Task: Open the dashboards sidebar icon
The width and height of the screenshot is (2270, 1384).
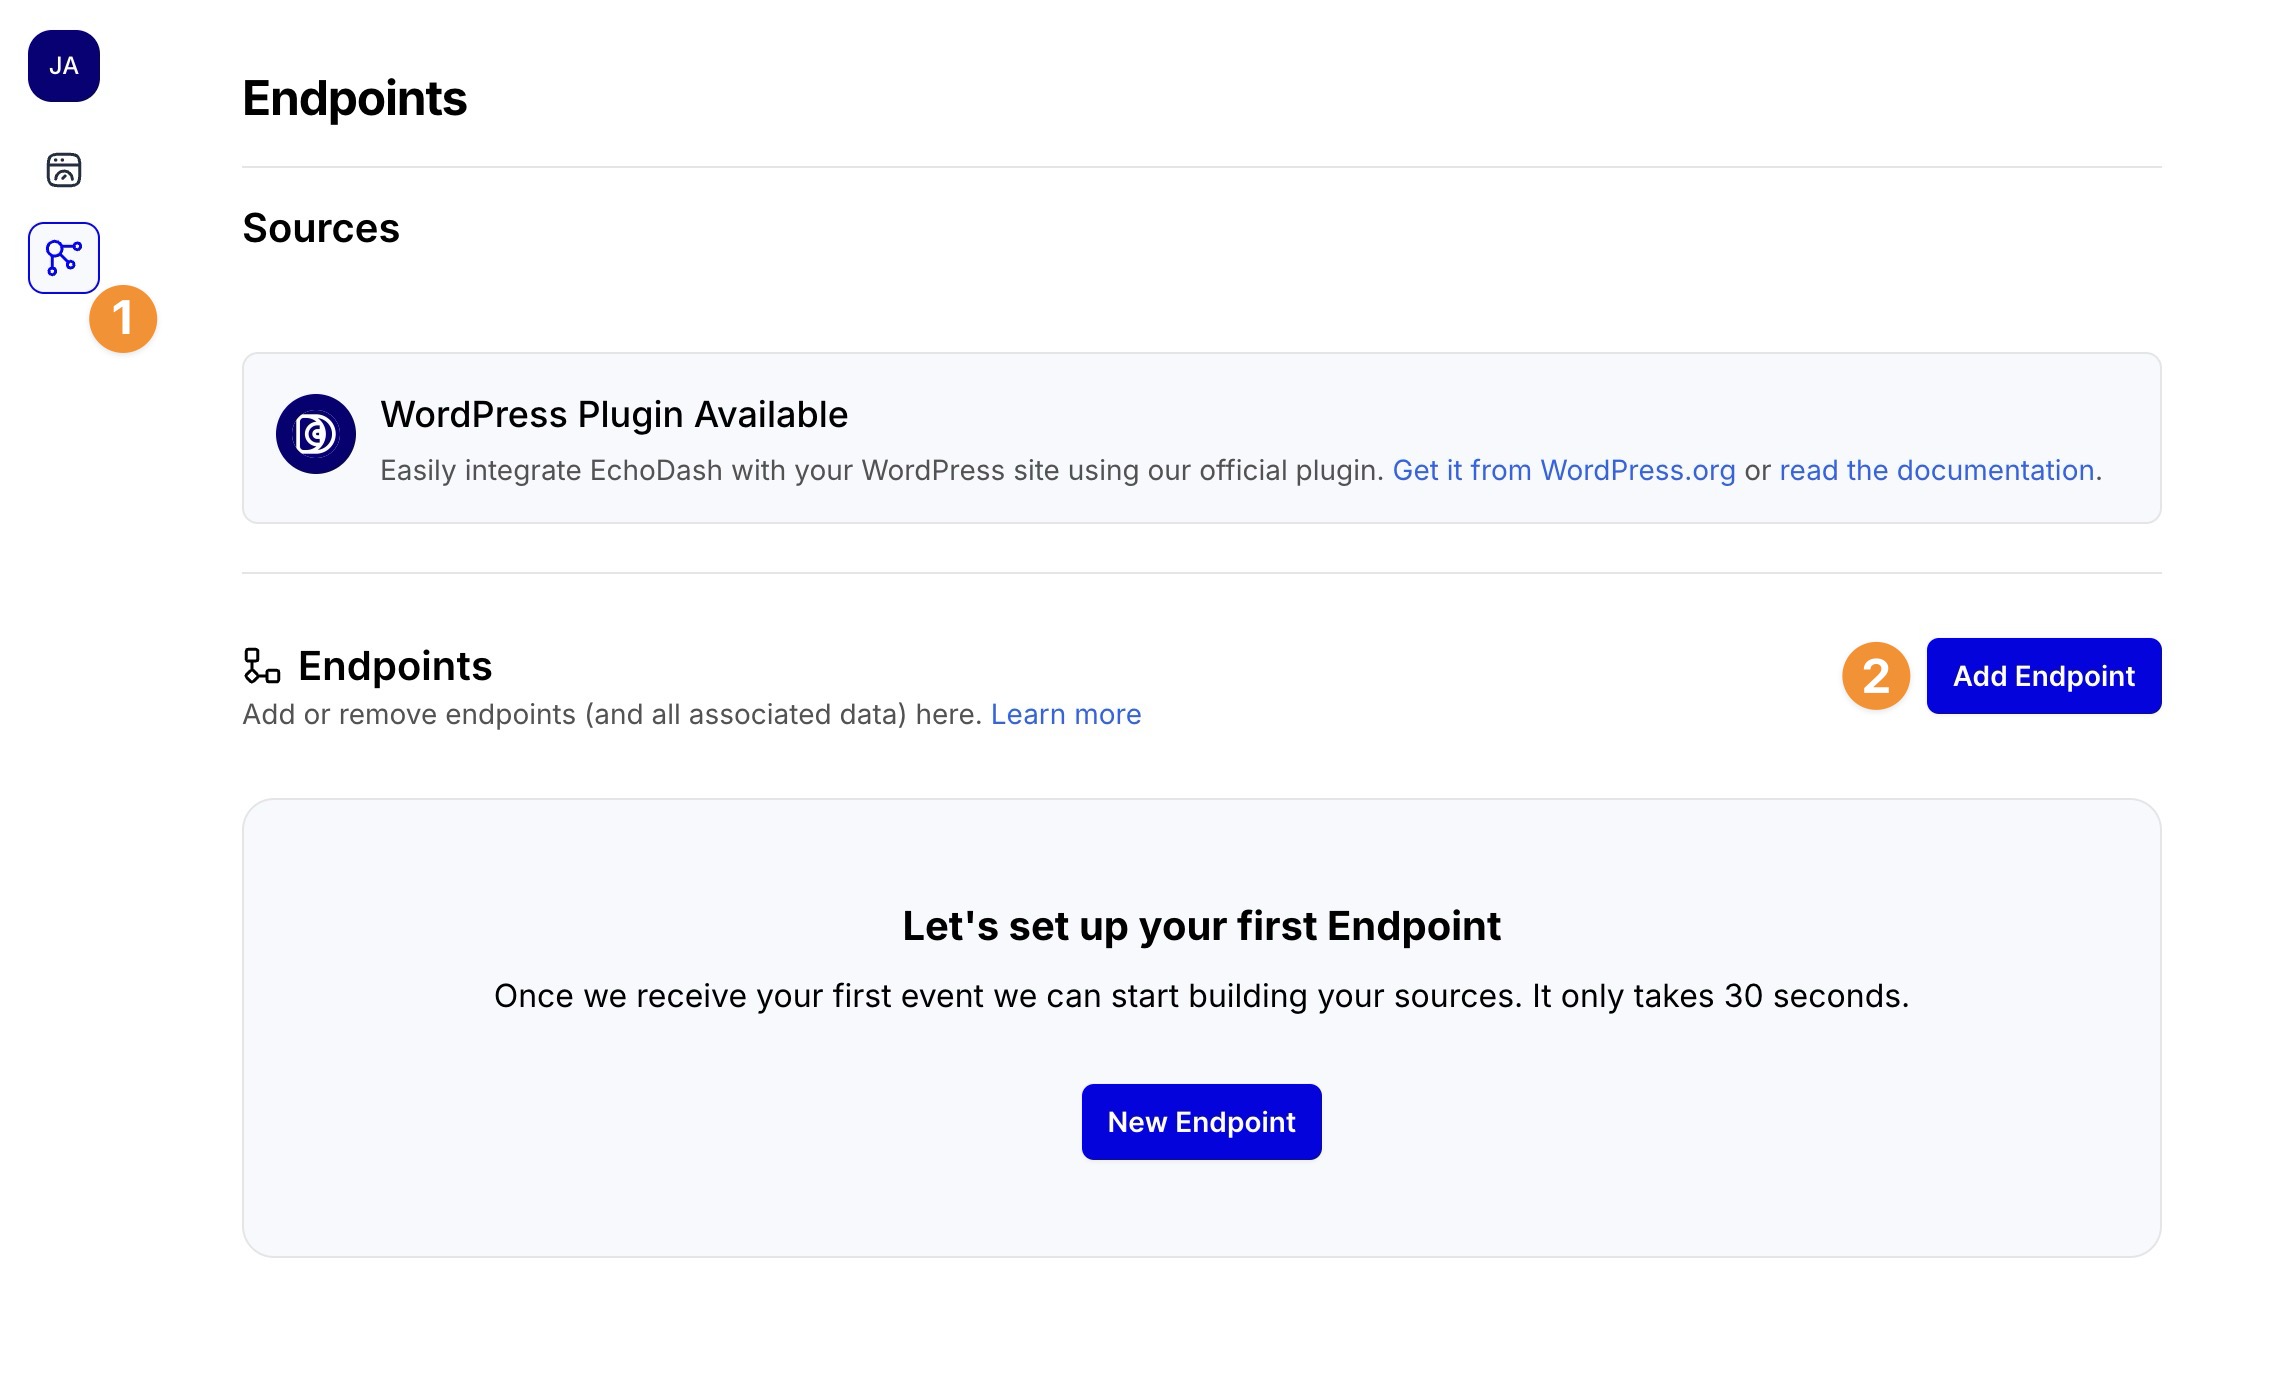Action: click(x=64, y=170)
